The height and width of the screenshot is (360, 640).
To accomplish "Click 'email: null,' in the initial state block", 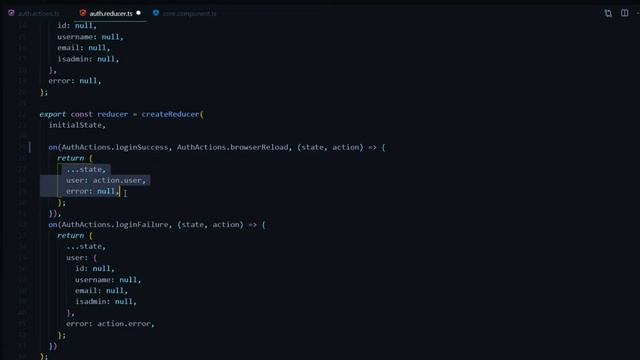I will tap(84, 48).
